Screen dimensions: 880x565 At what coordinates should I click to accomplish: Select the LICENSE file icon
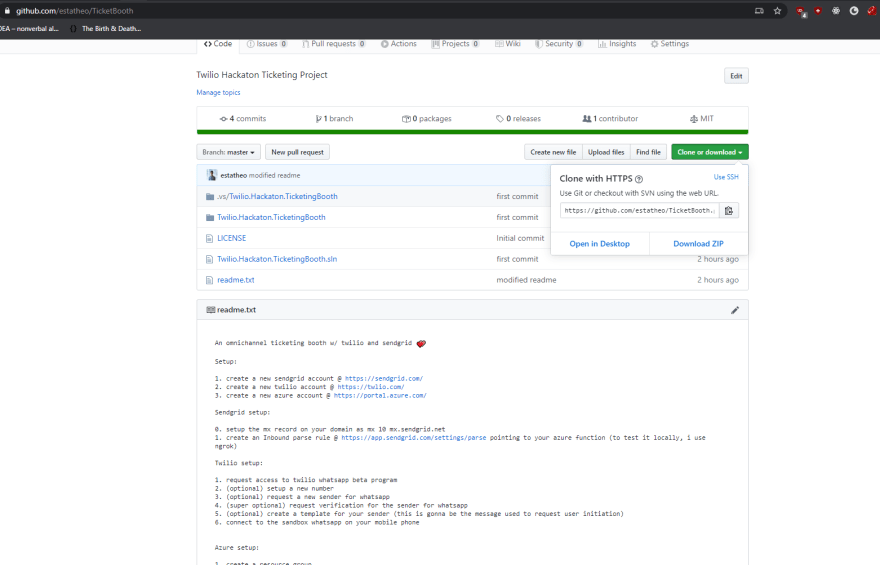coord(209,238)
